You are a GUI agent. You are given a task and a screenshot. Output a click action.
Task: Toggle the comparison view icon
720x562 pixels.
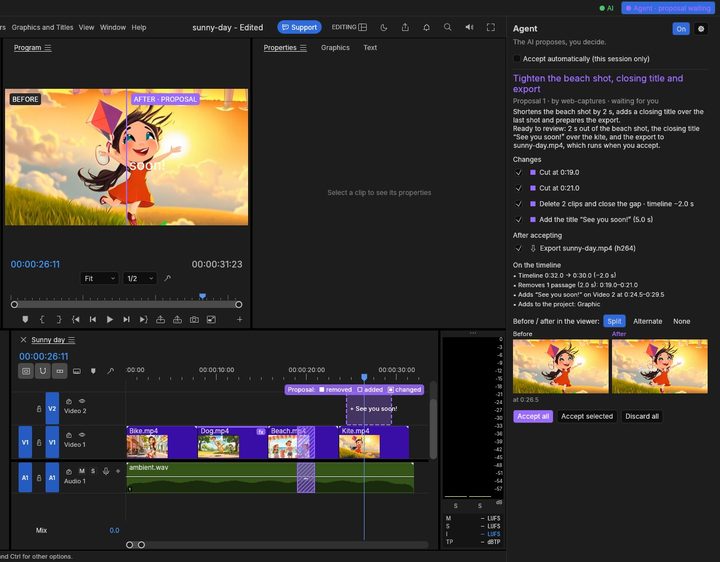[211, 320]
